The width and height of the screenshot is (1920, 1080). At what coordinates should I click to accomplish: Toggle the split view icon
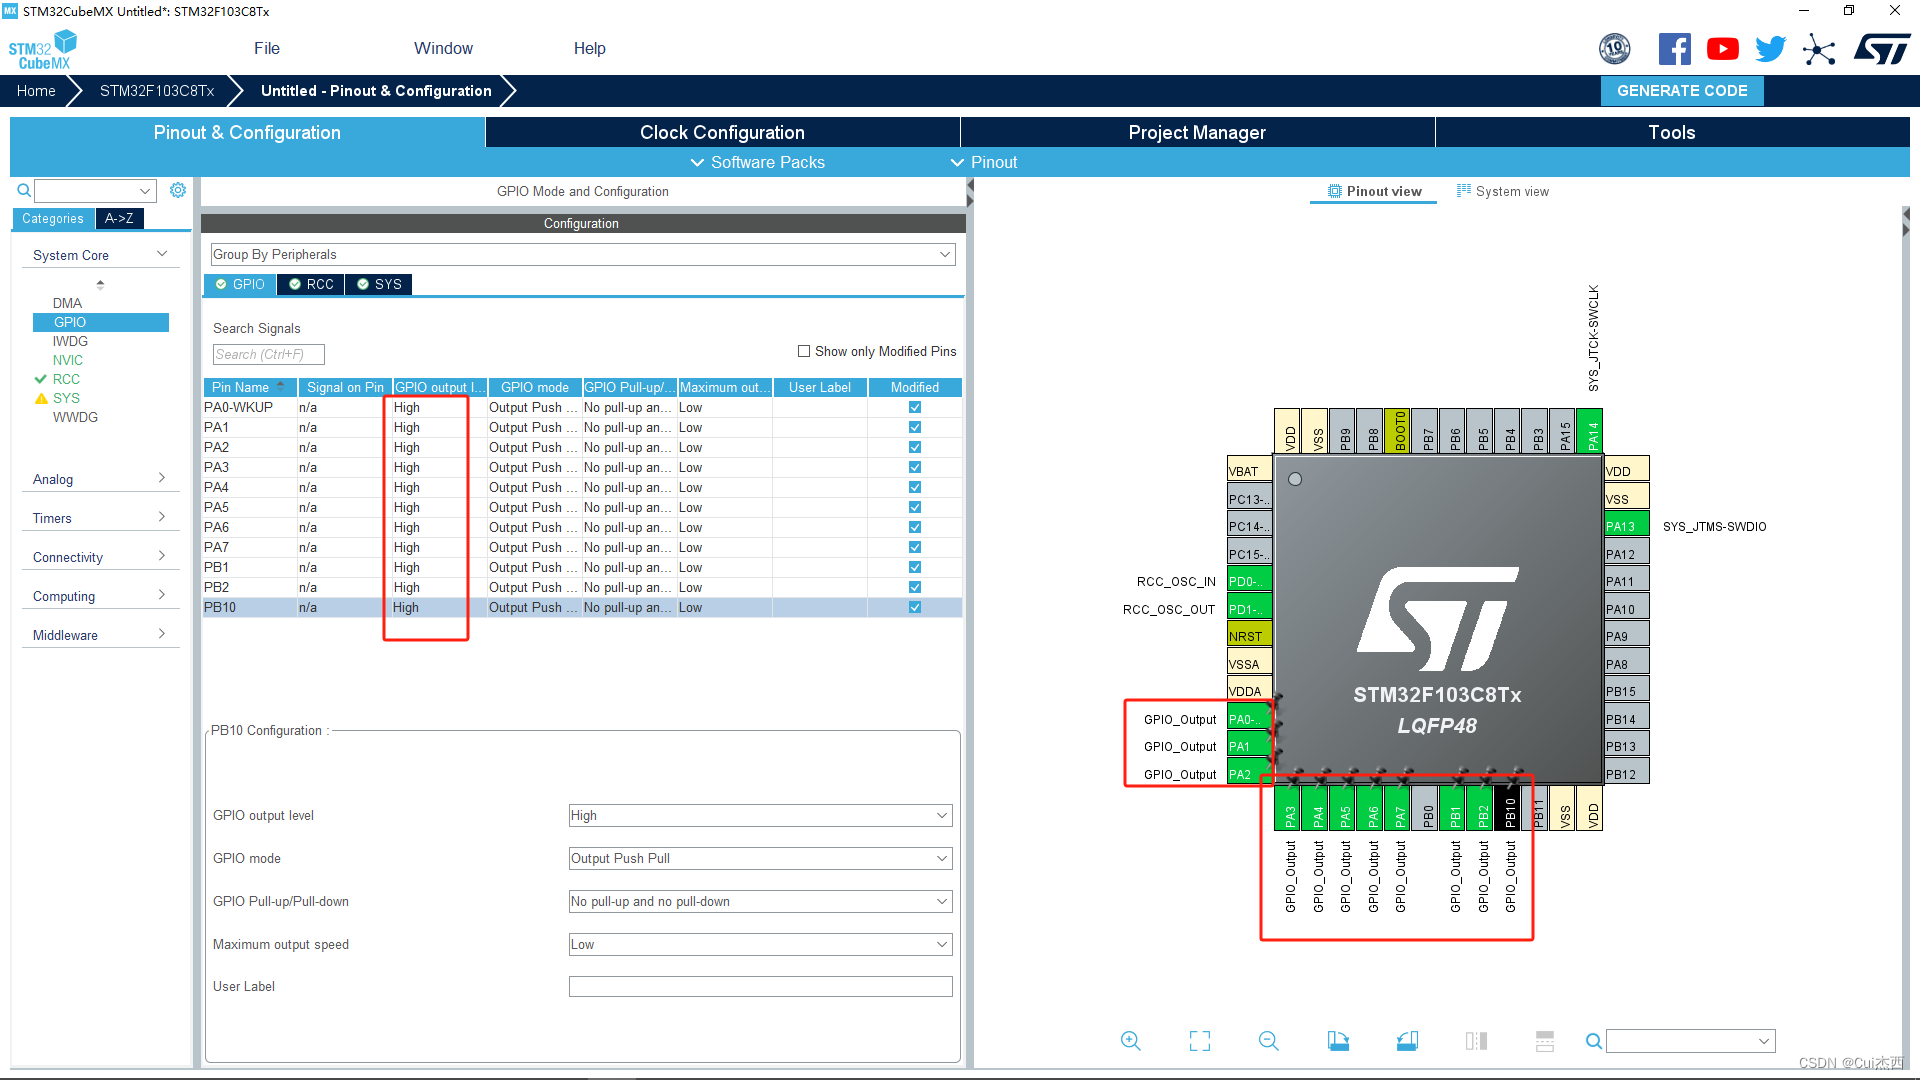pos(1476,1041)
